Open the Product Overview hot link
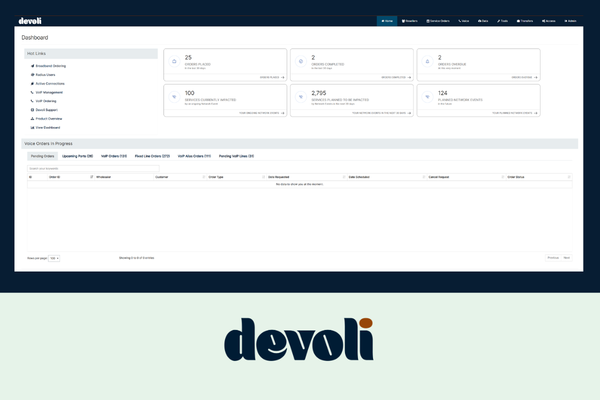The height and width of the screenshot is (400, 600). coord(46,119)
